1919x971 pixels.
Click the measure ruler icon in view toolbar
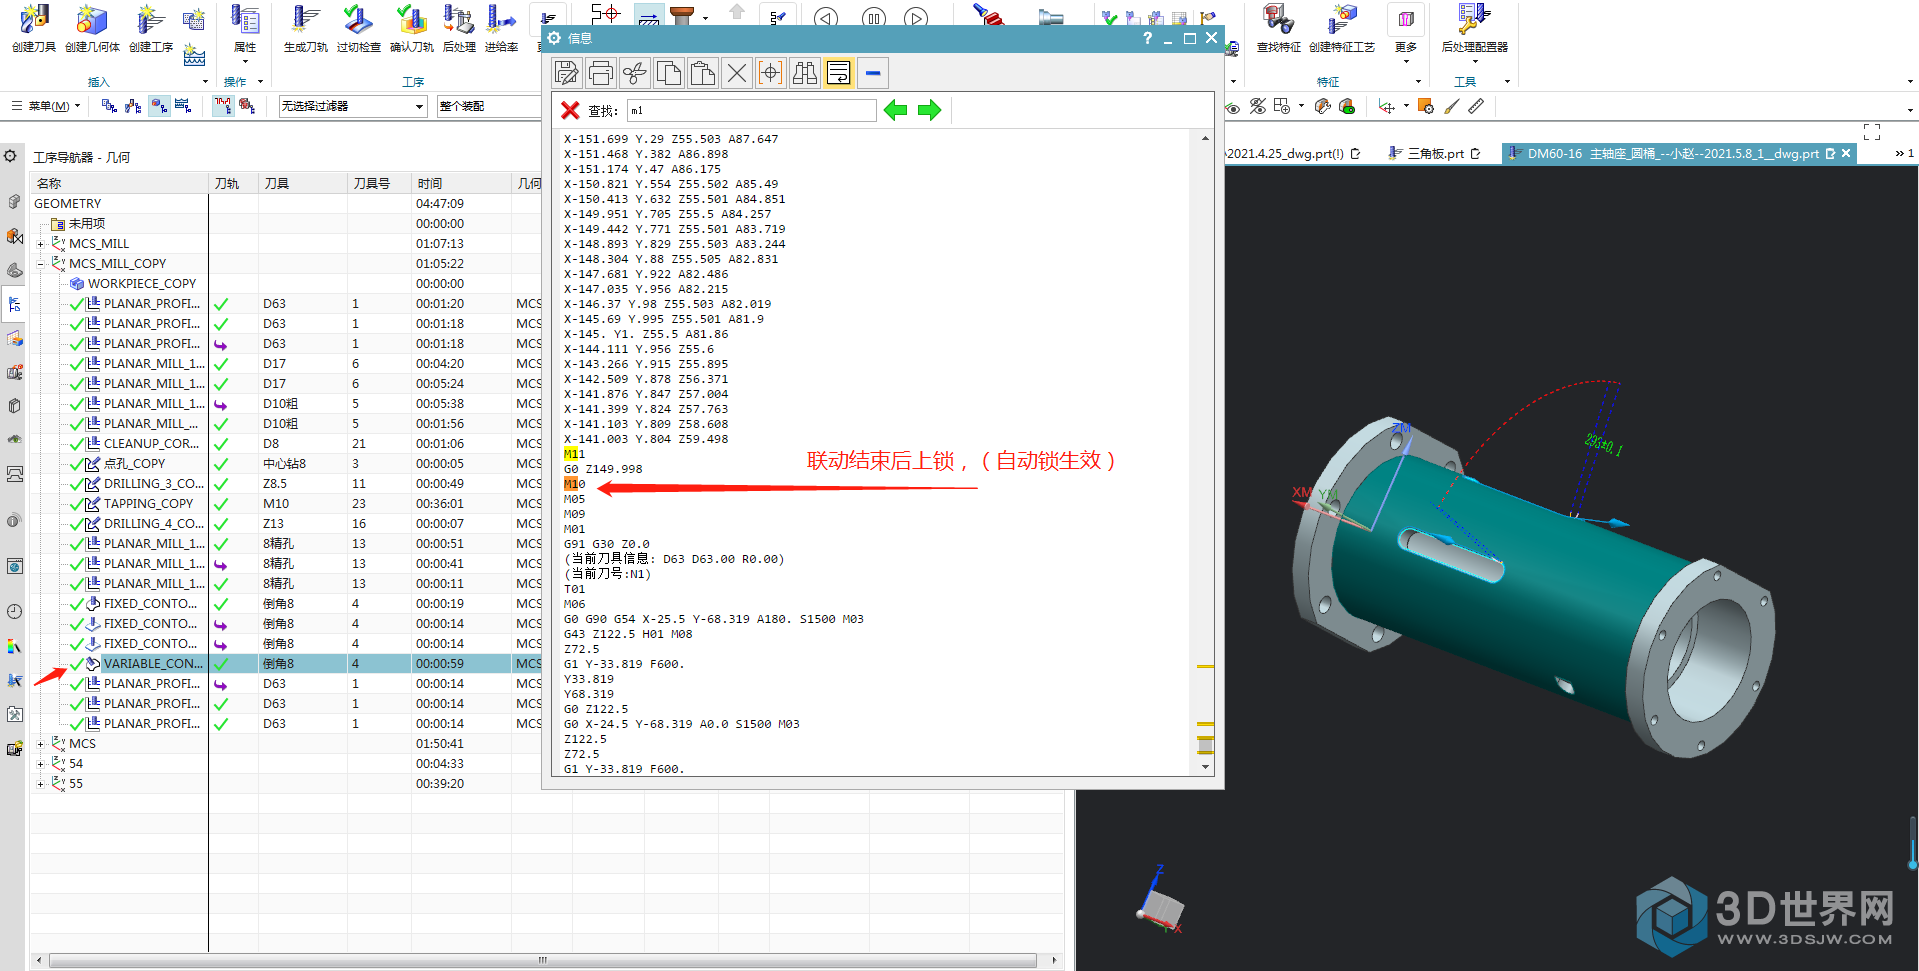click(1476, 106)
